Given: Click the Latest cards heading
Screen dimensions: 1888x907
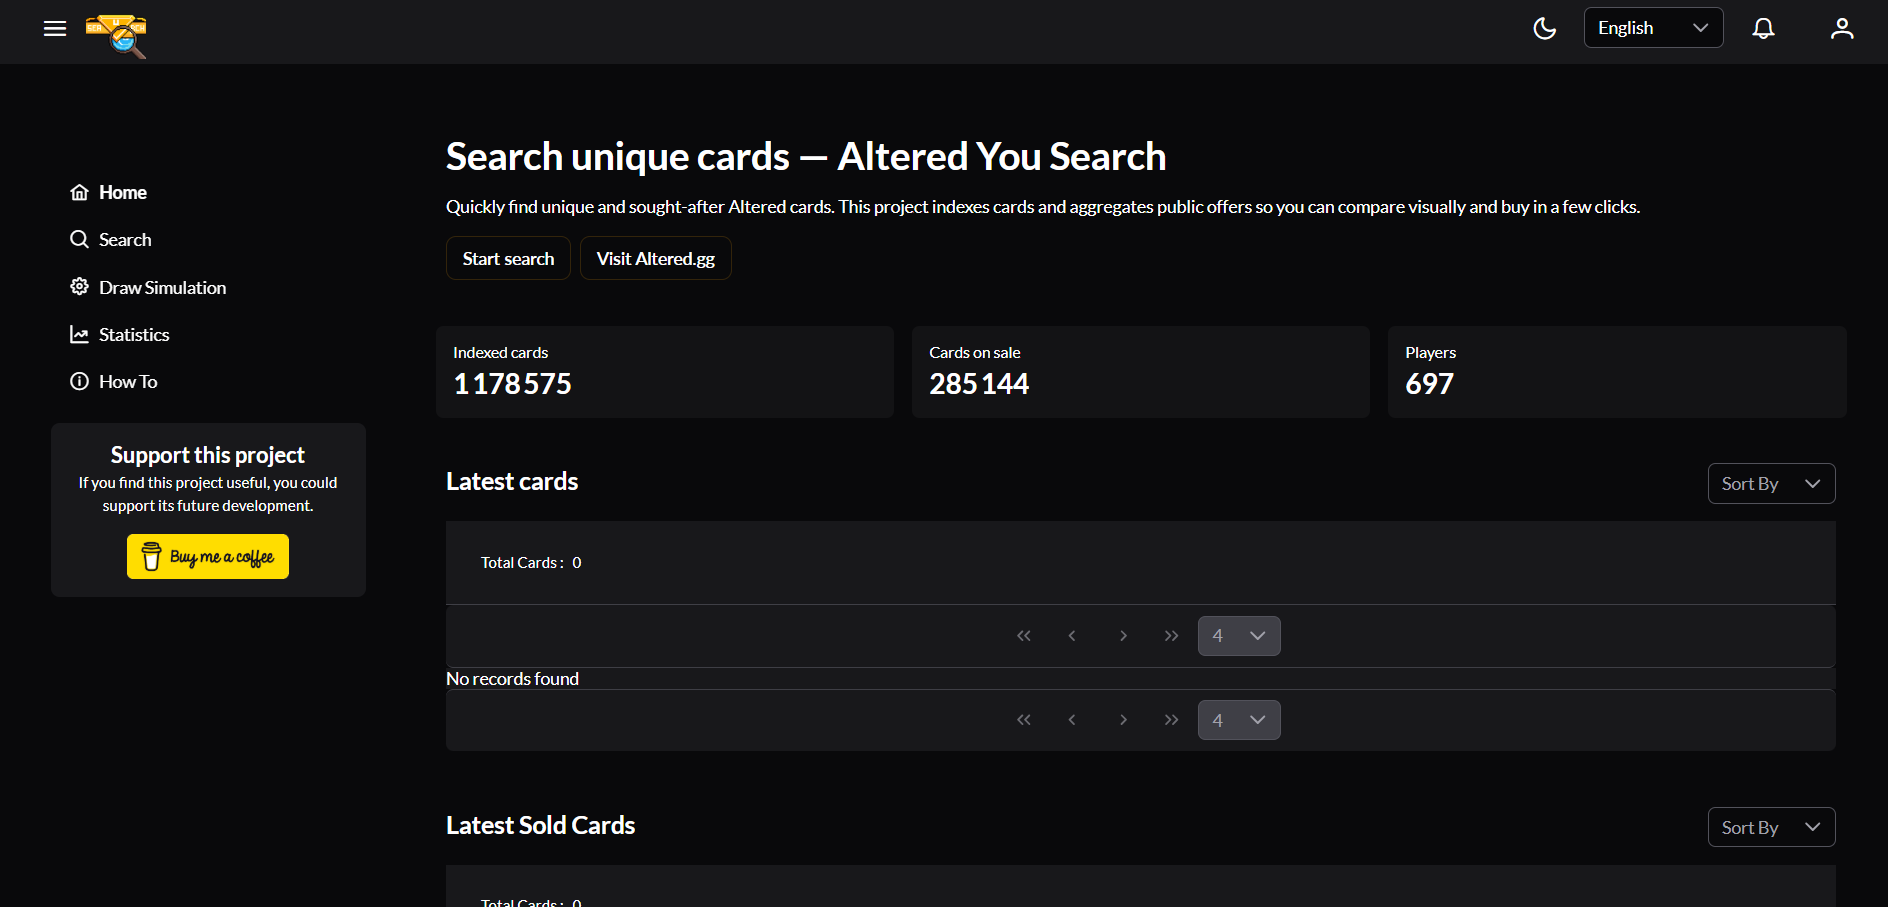Looking at the screenshot, I should (512, 481).
